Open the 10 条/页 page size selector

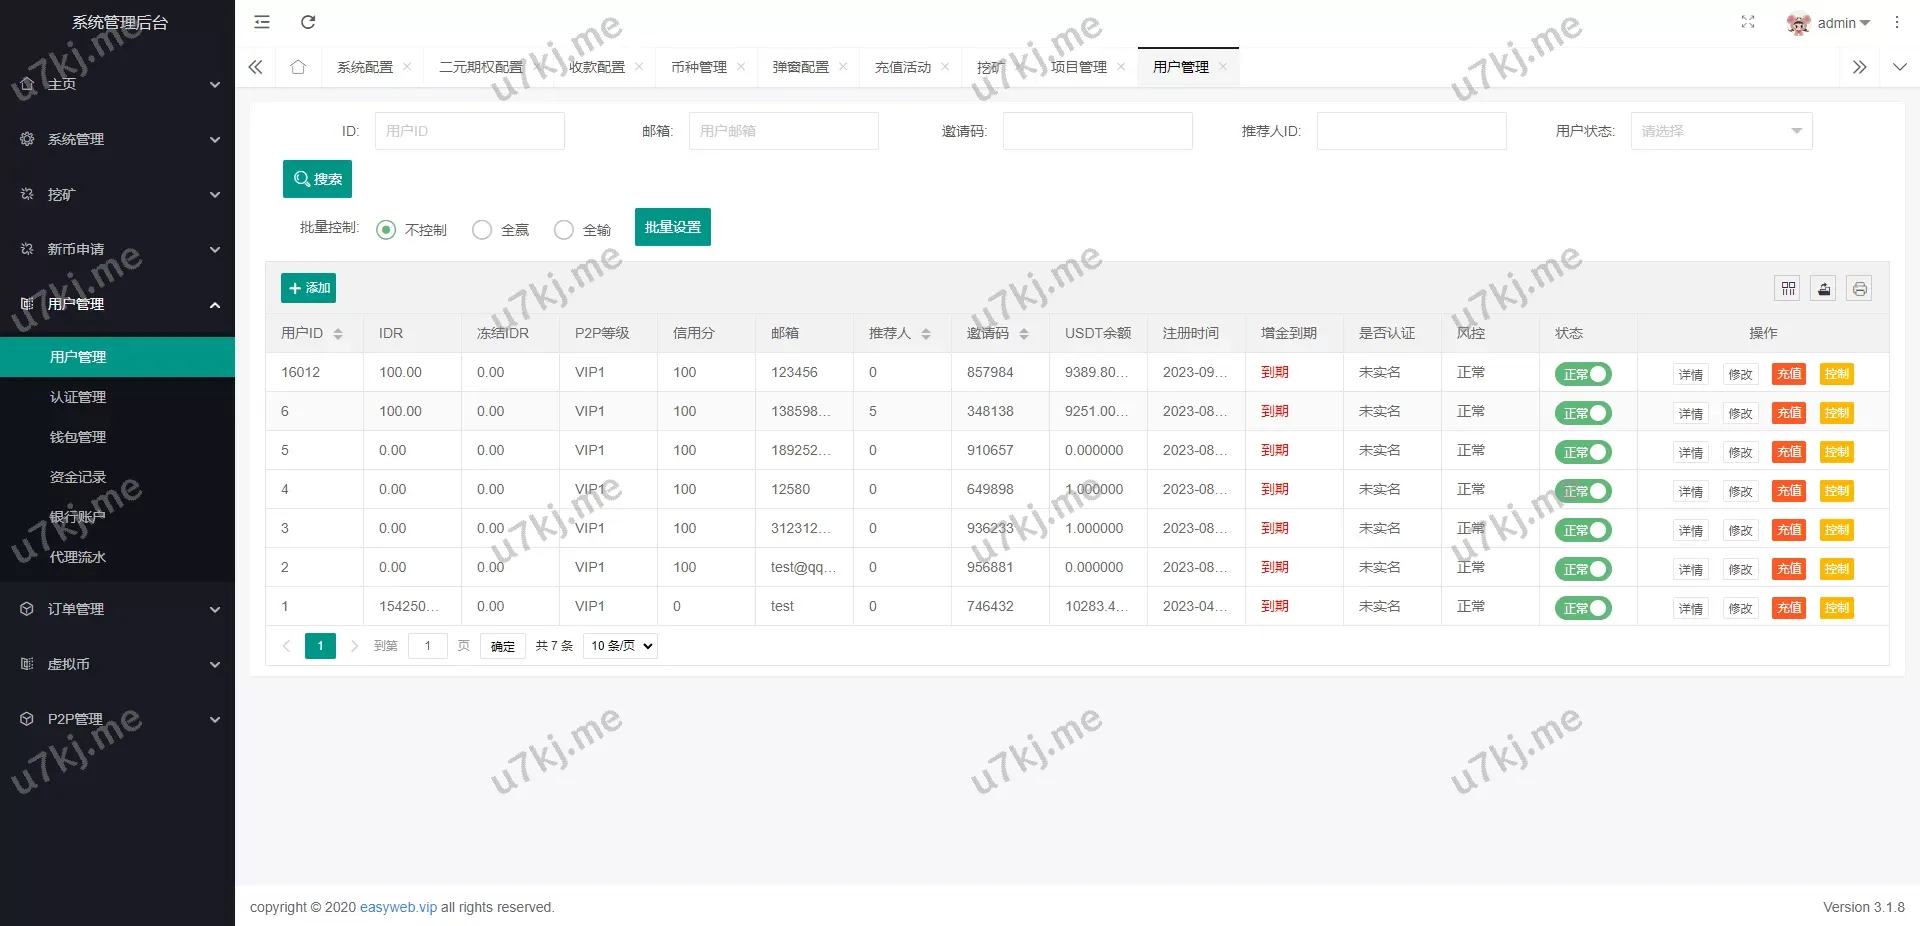621,646
